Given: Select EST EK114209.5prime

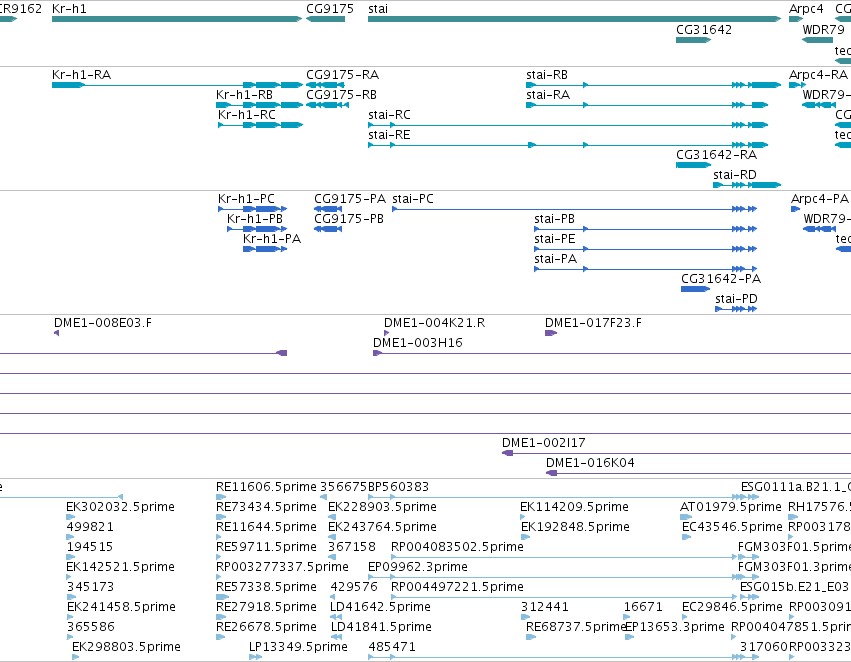Looking at the screenshot, I should point(523,517).
